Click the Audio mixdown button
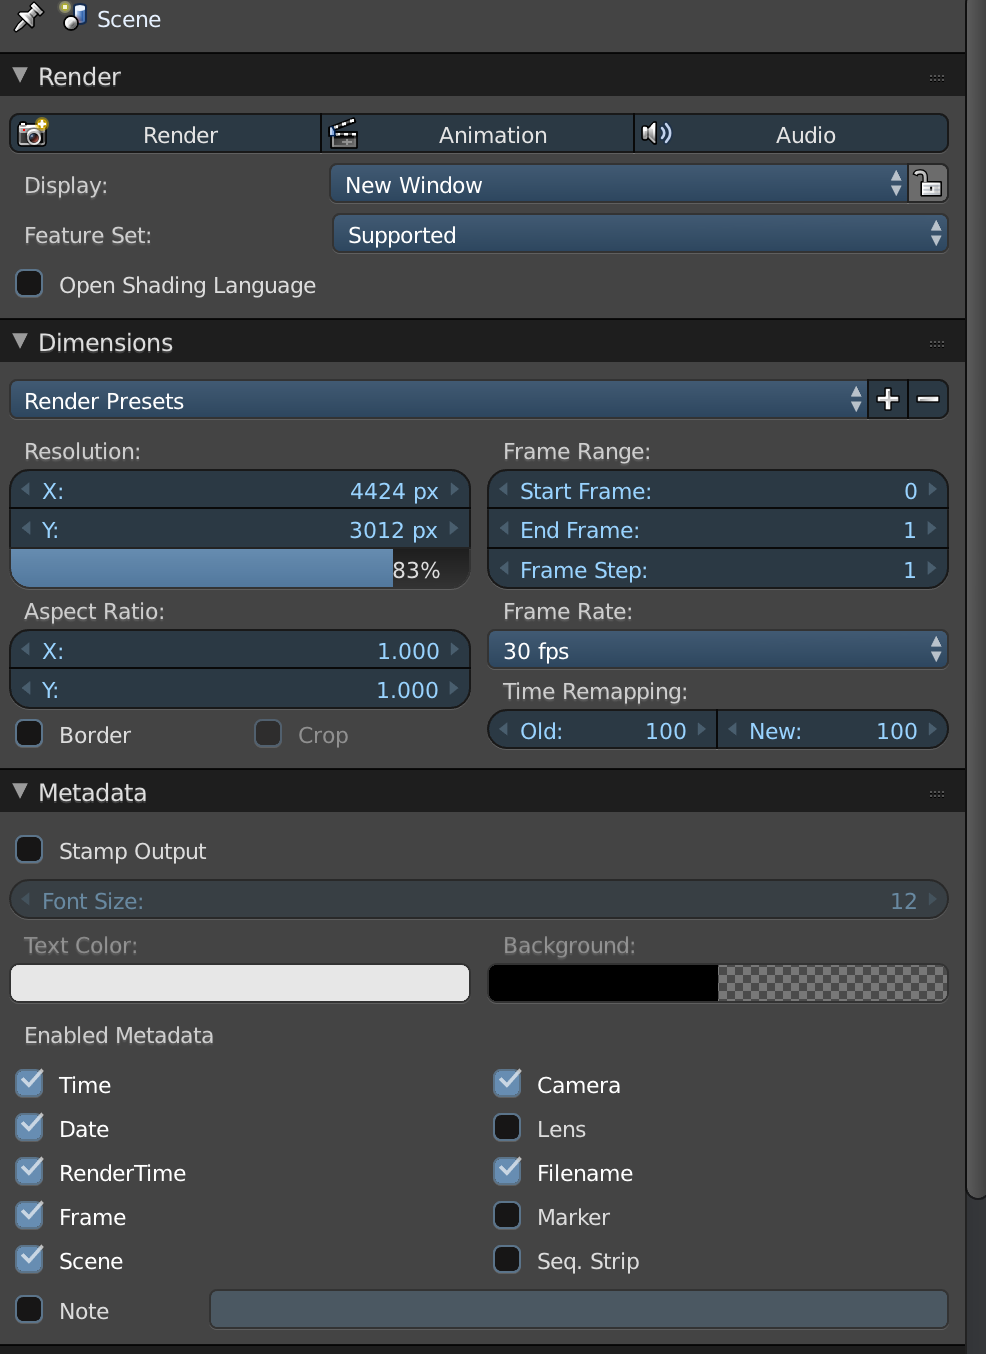The image size is (986, 1354). (x=791, y=134)
